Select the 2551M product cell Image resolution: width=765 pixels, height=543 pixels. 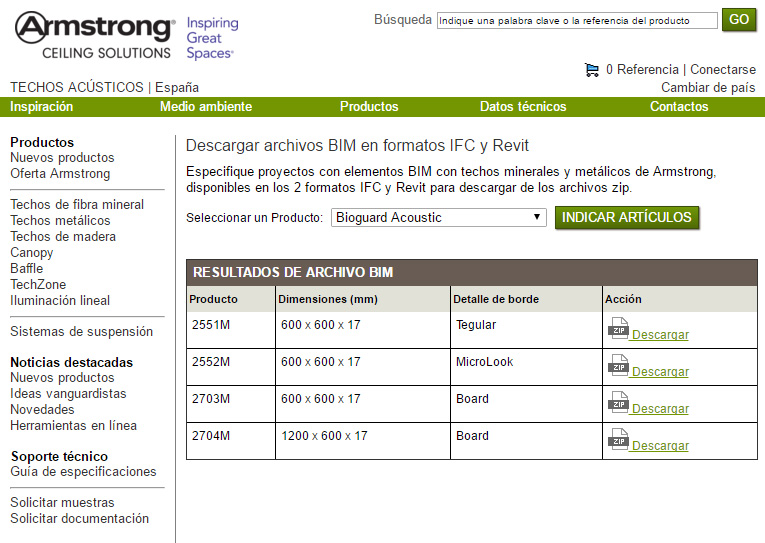click(x=231, y=330)
